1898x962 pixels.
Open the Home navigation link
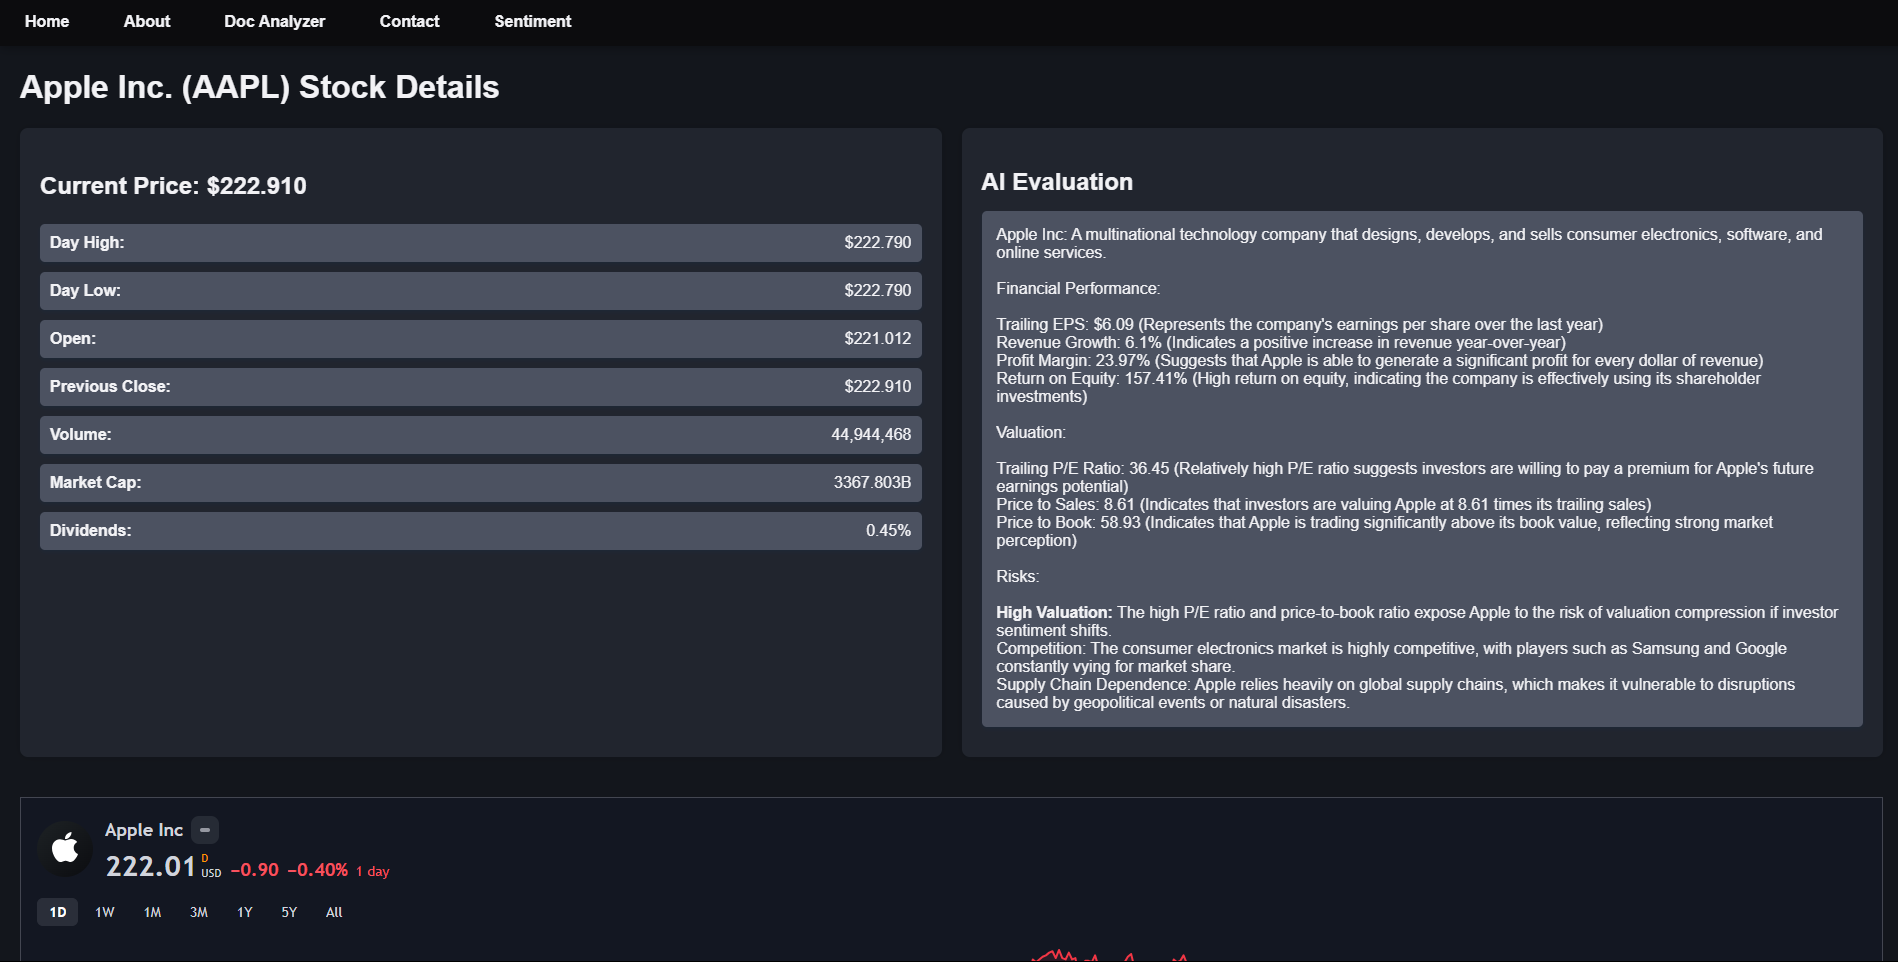click(47, 21)
